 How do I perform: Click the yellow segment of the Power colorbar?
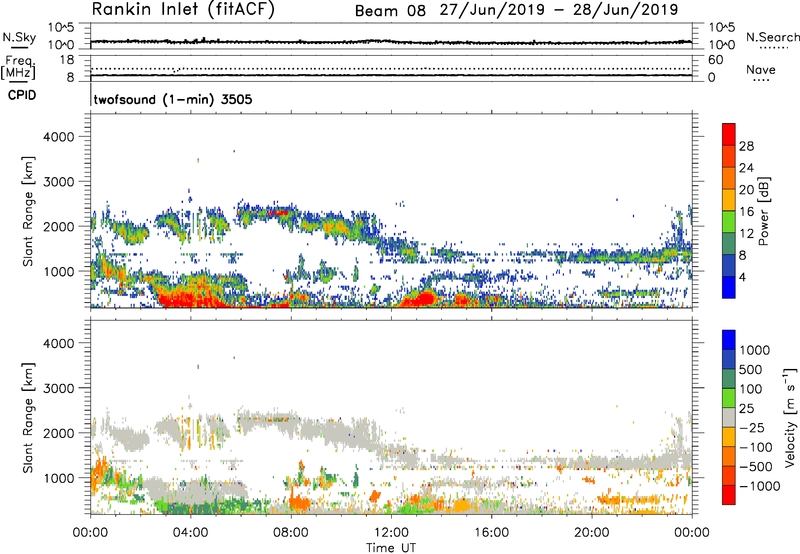(729, 200)
